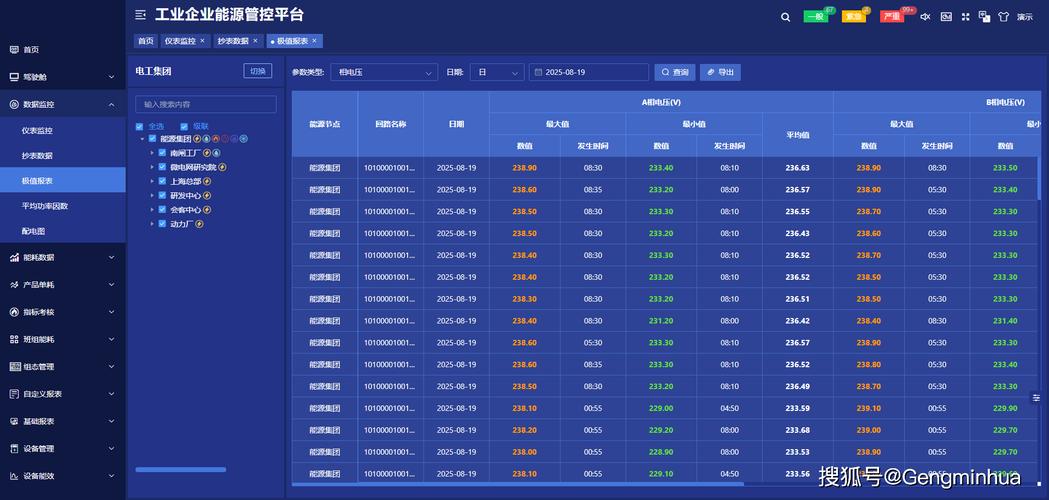Uncheck the 研发中心 checkbox
Screen dimensions: 1049x500
point(162,195)
